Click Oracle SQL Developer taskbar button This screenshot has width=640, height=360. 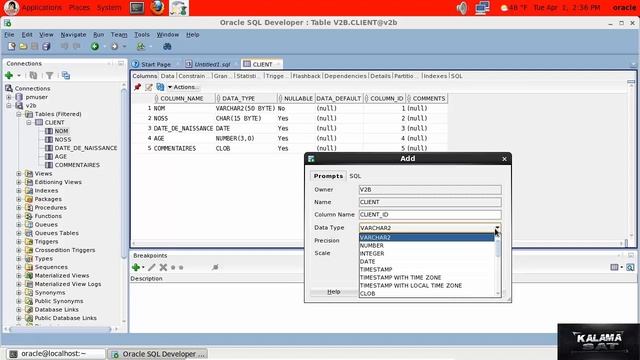coord(158,354)
